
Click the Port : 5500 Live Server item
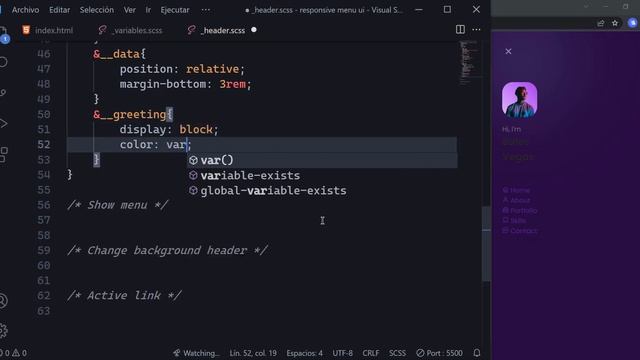click(x=439, y=353)
